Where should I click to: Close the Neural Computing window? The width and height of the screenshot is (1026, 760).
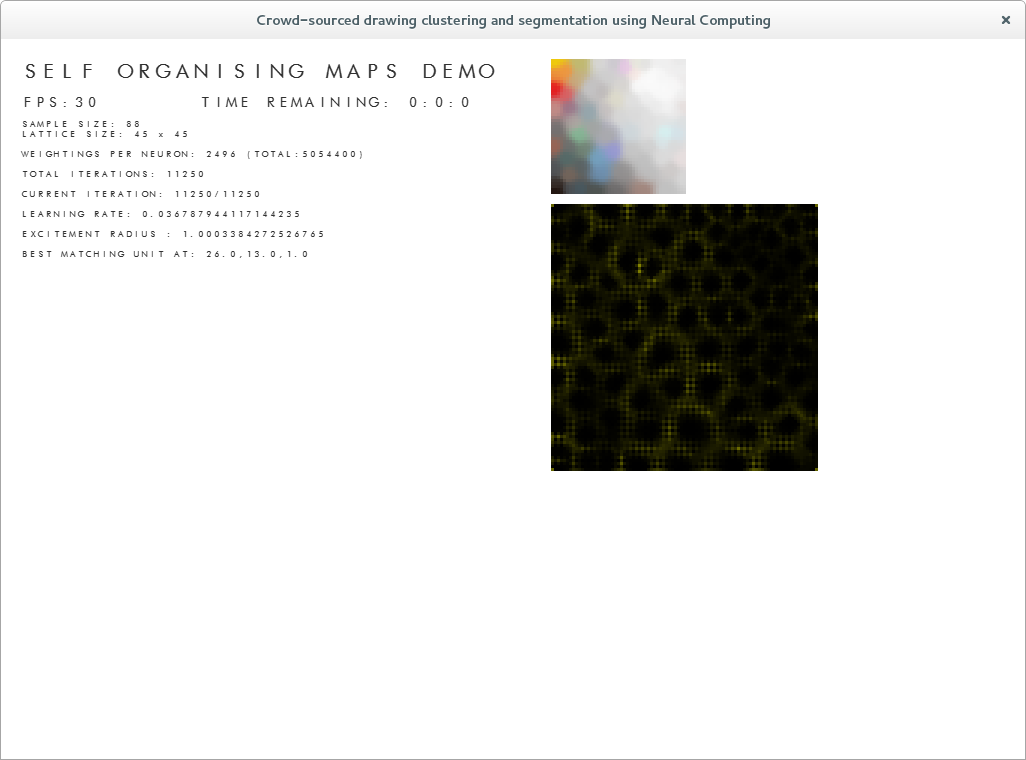[x=1006, y=20]
